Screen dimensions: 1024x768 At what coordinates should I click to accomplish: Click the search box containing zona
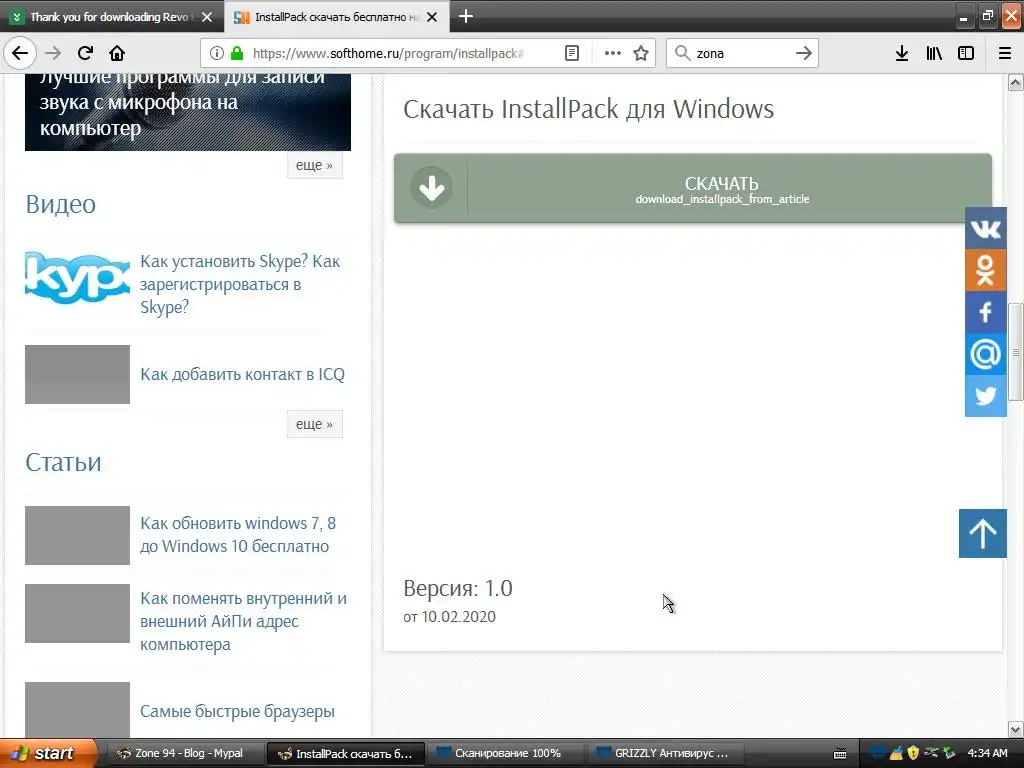[x=742, y=53]
